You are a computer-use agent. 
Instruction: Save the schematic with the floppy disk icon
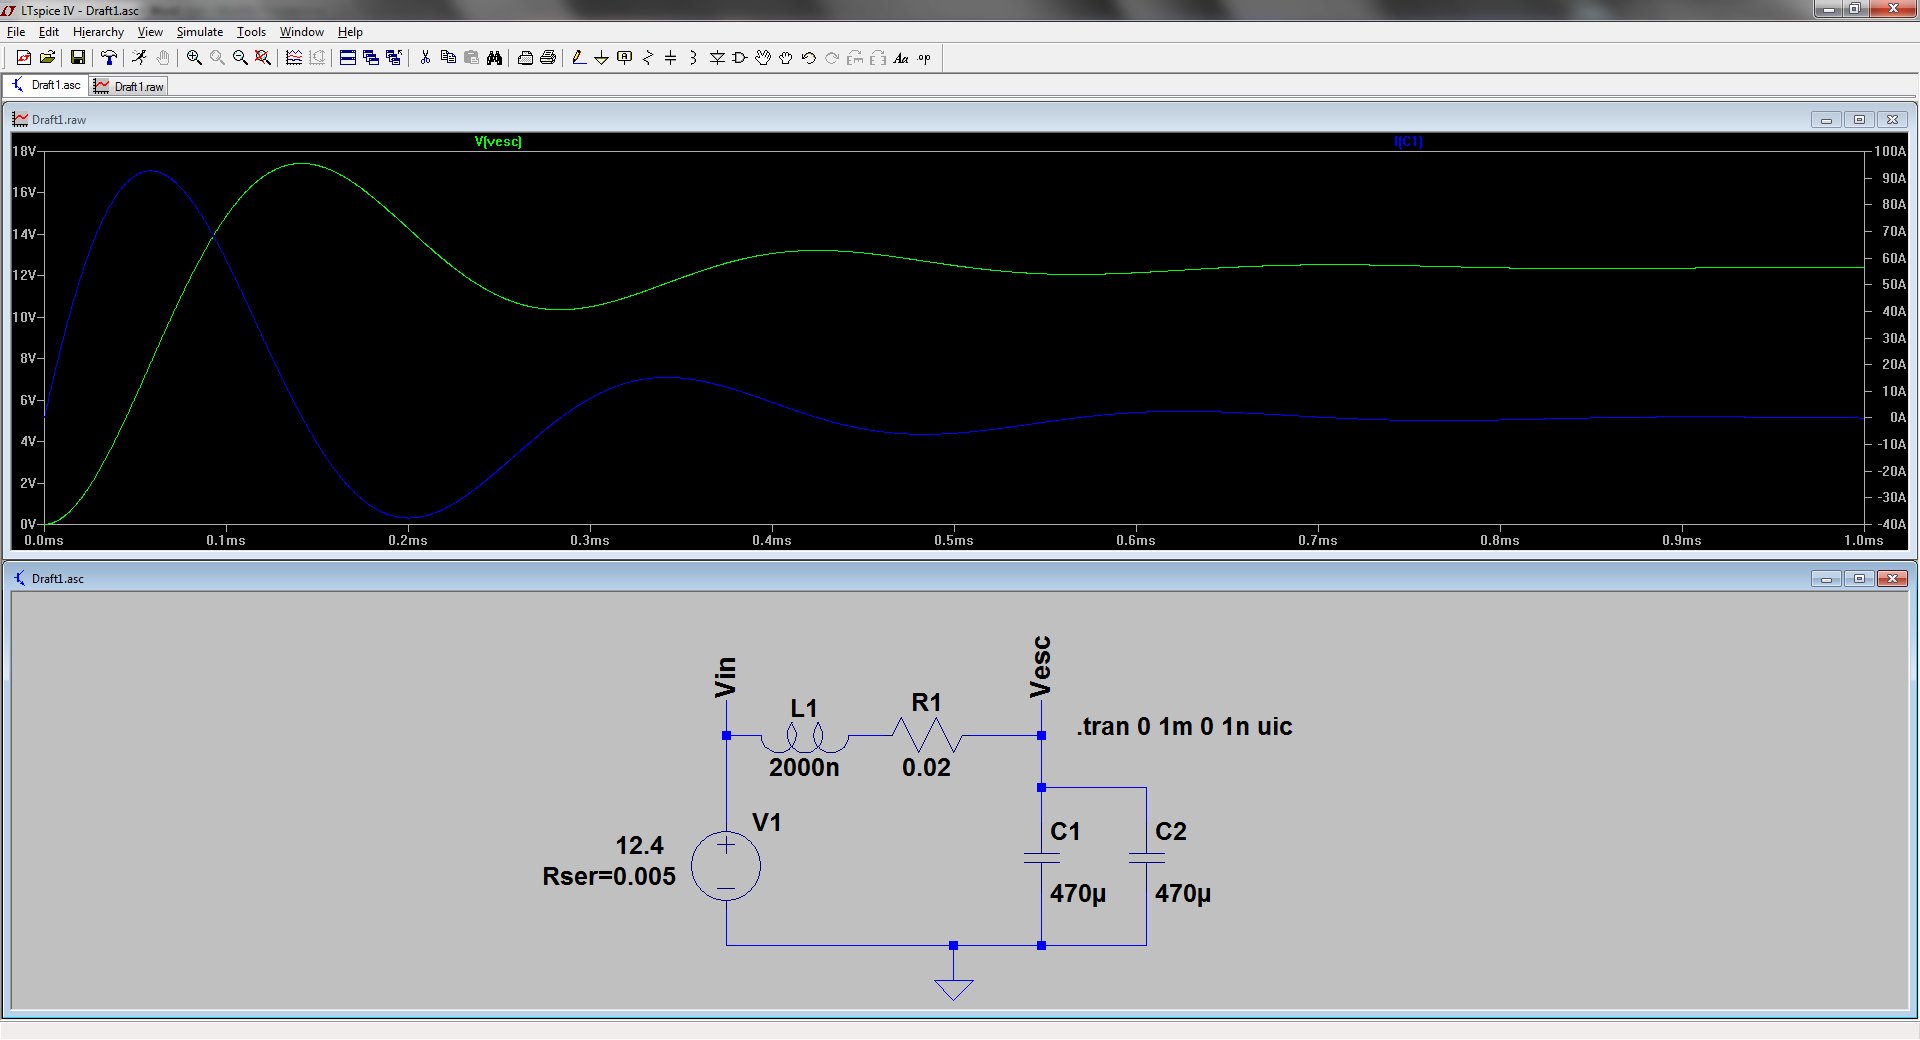pos(77,58)
